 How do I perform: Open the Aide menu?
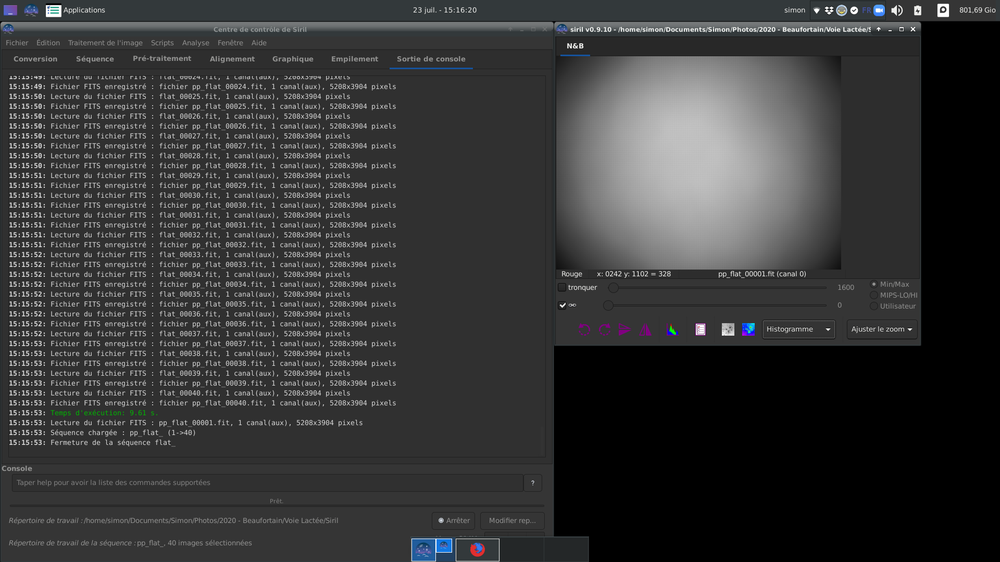tap(259, 43)
